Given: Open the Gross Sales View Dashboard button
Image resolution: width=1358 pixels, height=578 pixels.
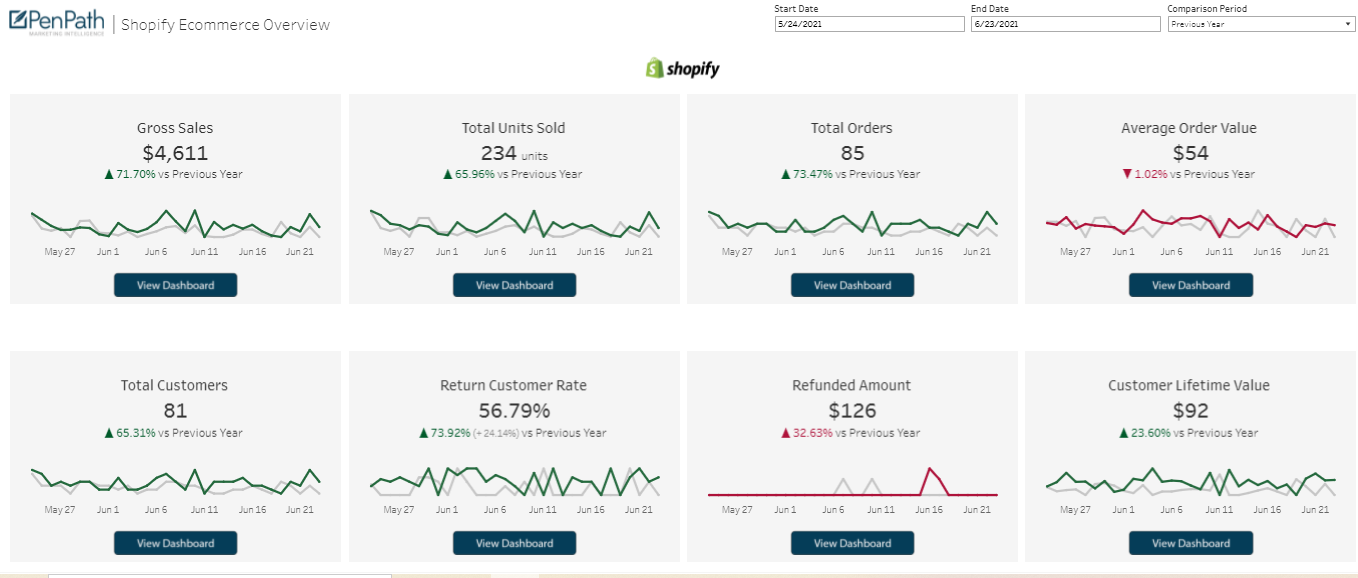Looking at the screenshot, I should click(175, 285).
